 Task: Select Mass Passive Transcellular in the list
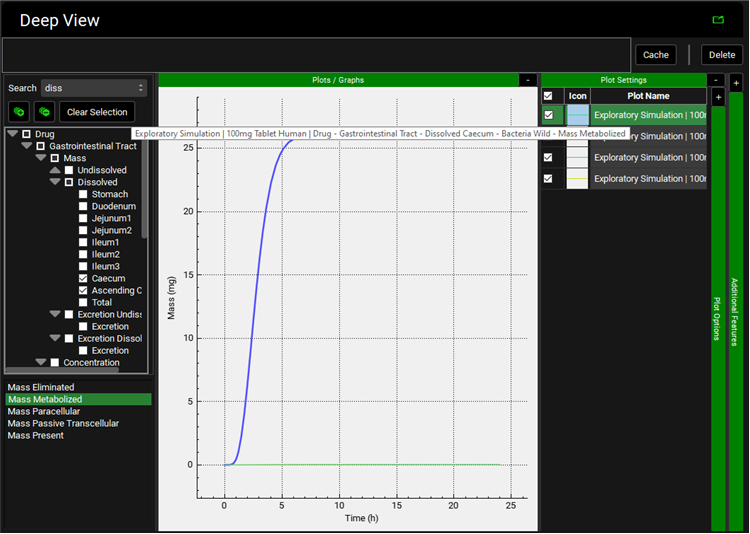point(63,423)
